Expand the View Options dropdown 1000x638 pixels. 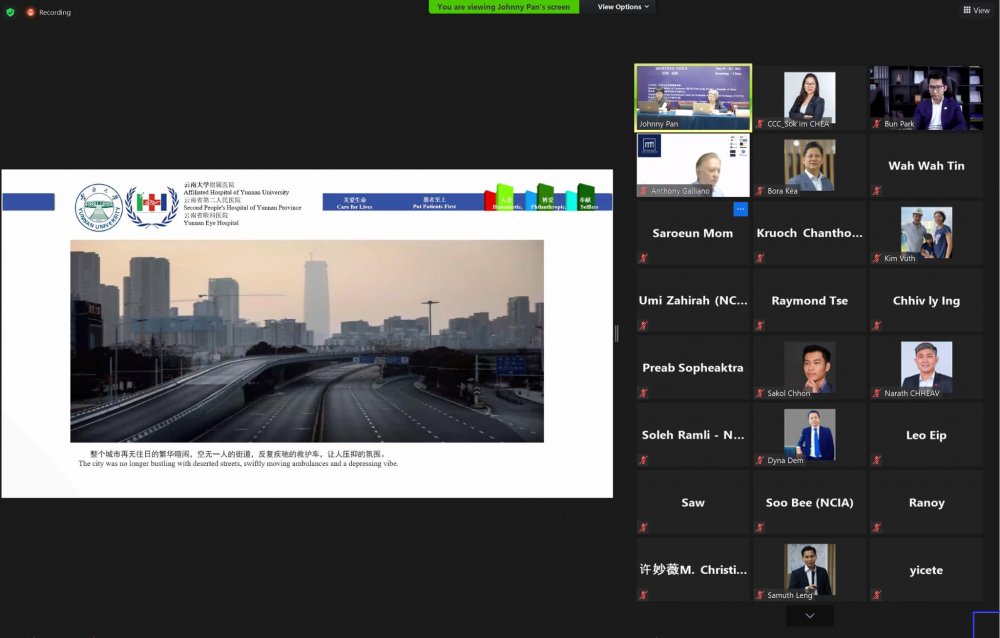click(623, 6)
